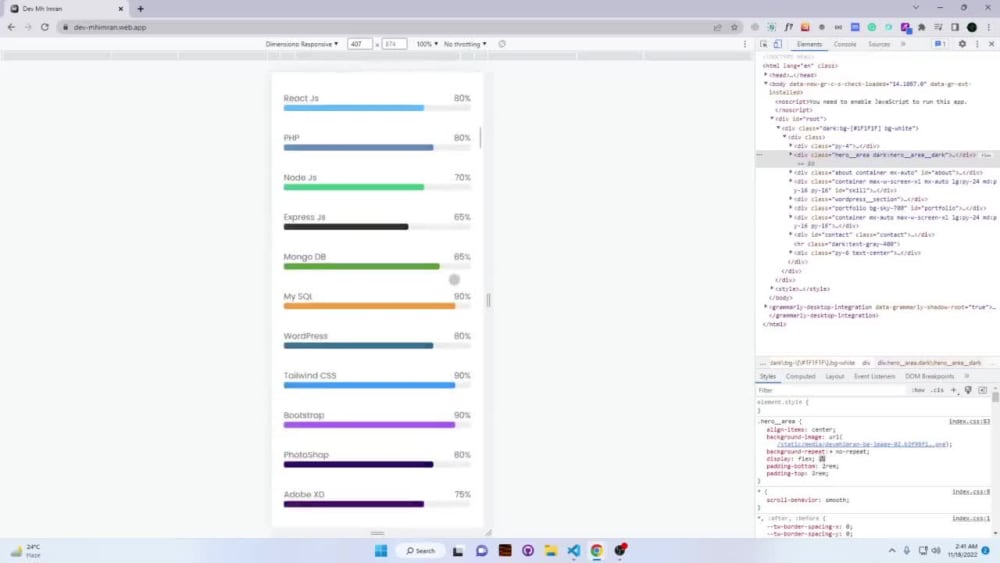Close the DevTools panel
The image size is (1000, 563).
coord(992,44)
